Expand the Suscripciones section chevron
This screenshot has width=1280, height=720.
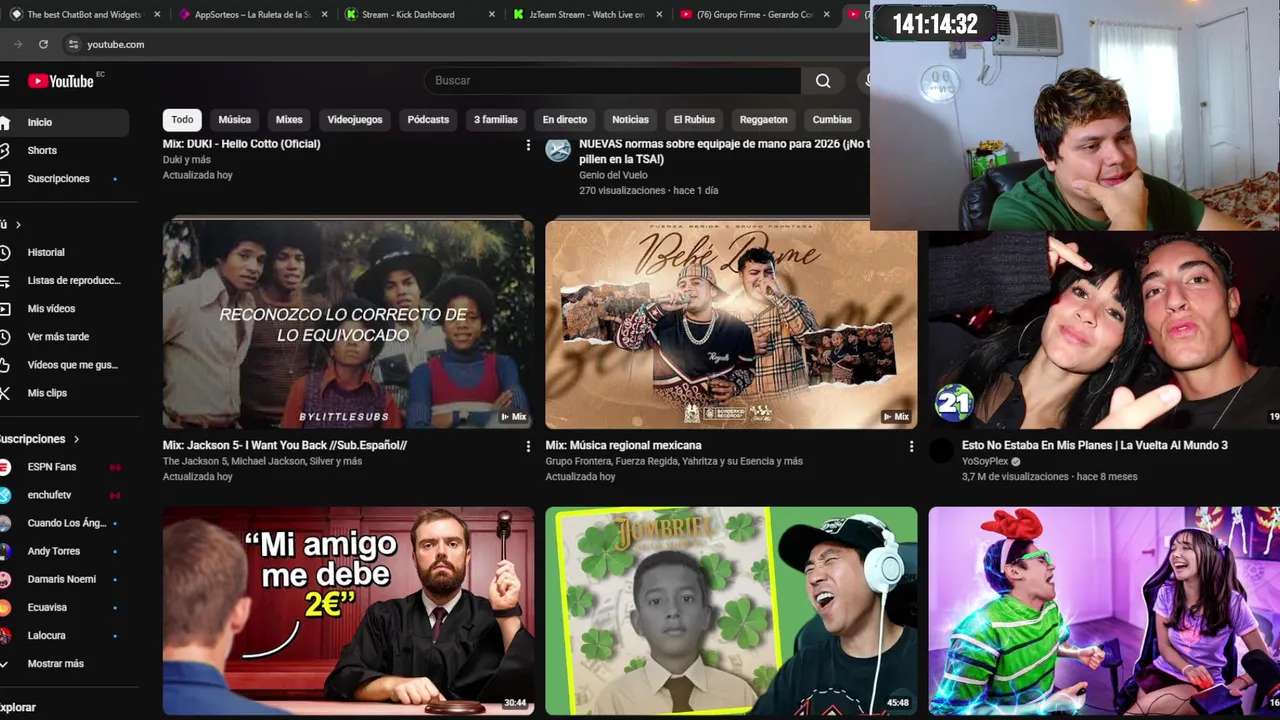tap(76, 439)
